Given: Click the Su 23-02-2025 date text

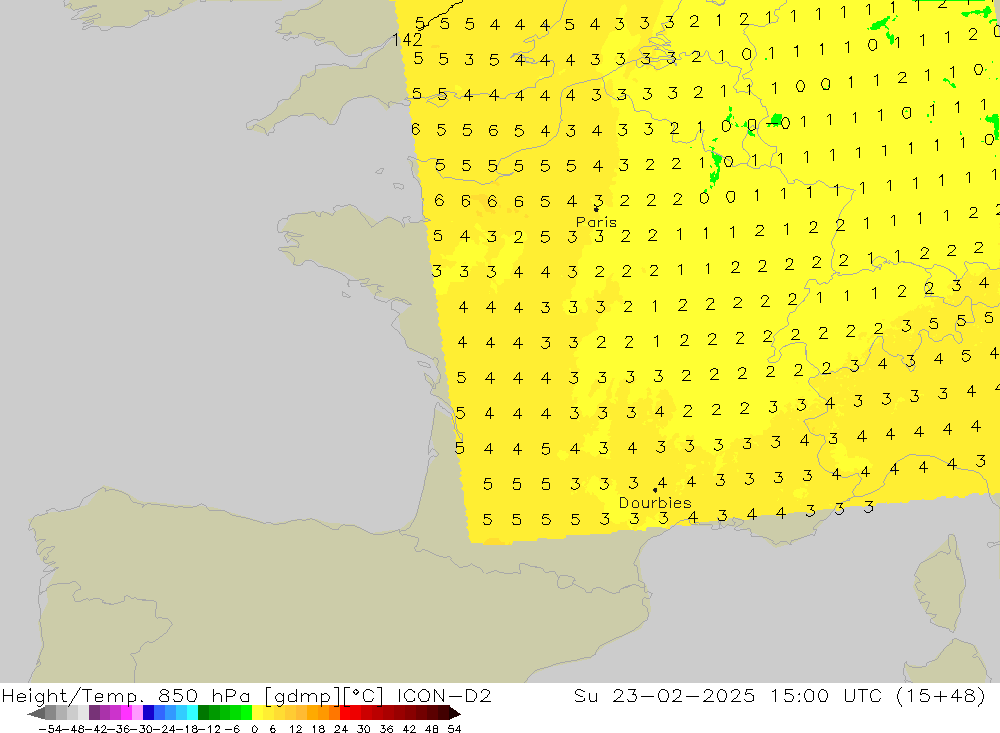Looking at the screenshot, I should coord(664,696).
